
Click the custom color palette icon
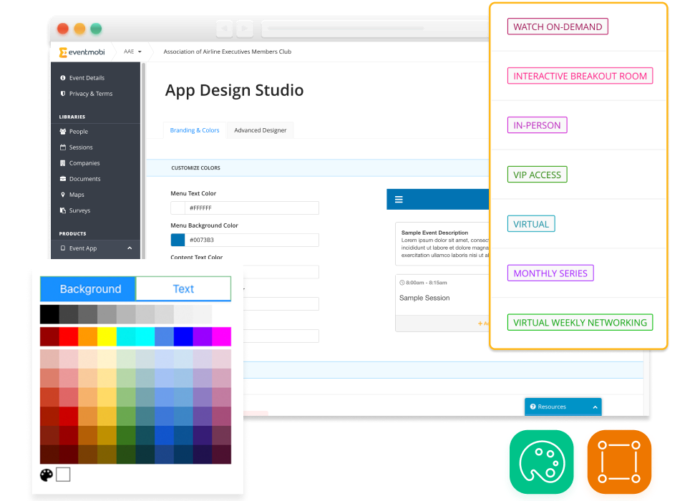(46, 475)
